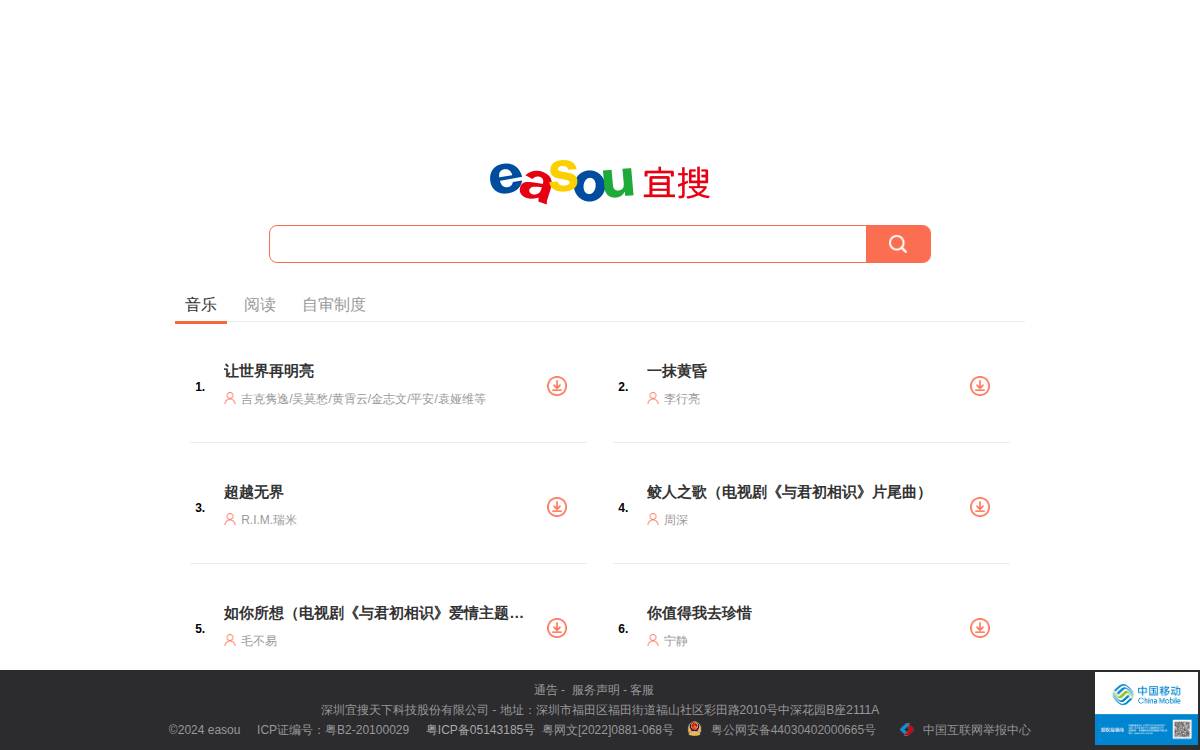The image size is (1200, 750).
Task: Download the song 如你所想
Action: click(557, 628)
